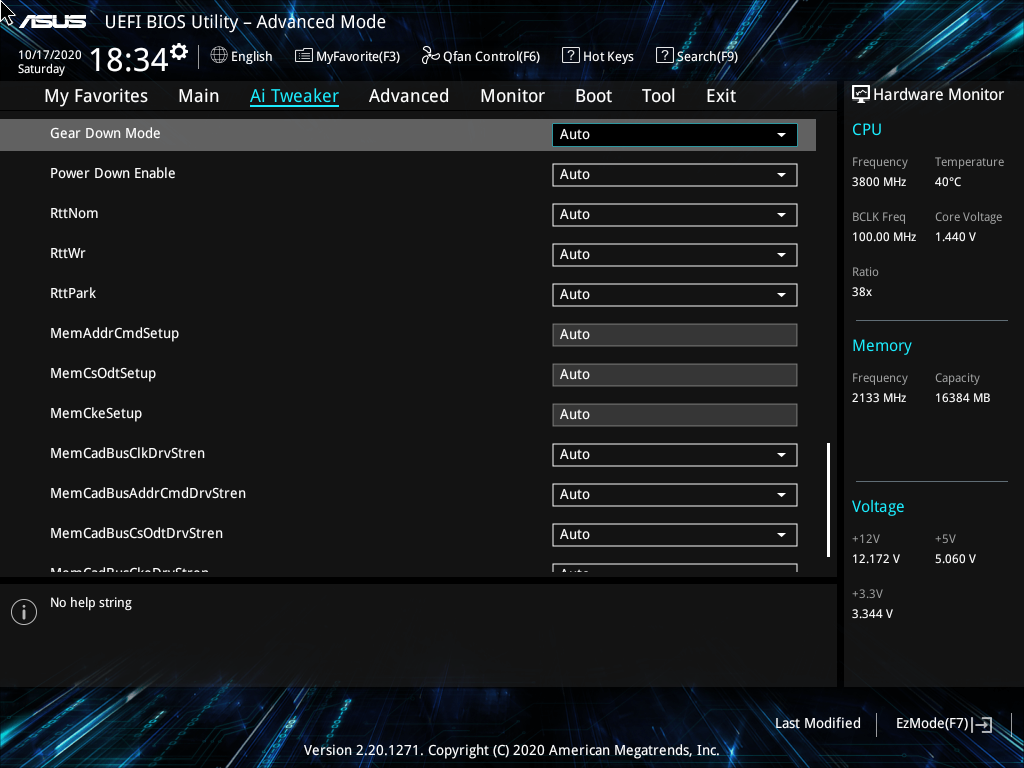Click the CPU temperature 40°C value

pos(948,182)
